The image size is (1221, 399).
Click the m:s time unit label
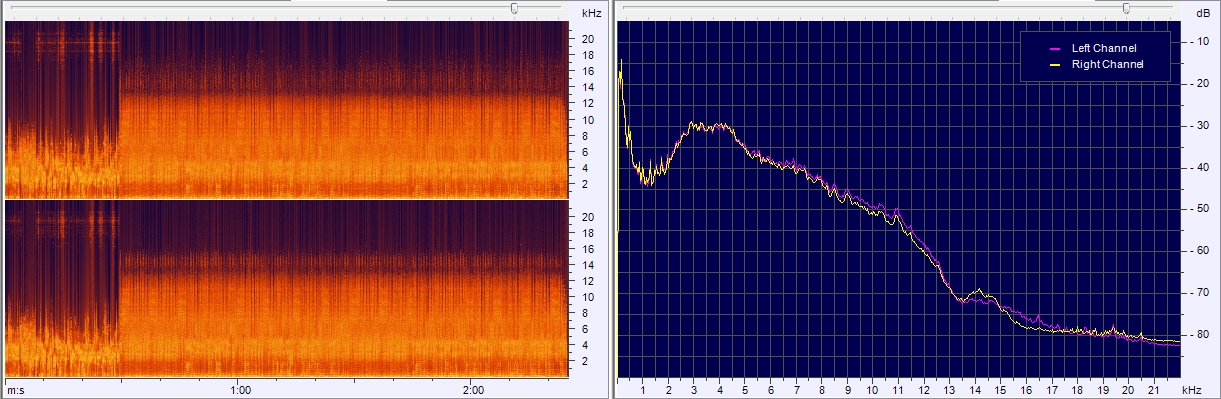(15, 390)
